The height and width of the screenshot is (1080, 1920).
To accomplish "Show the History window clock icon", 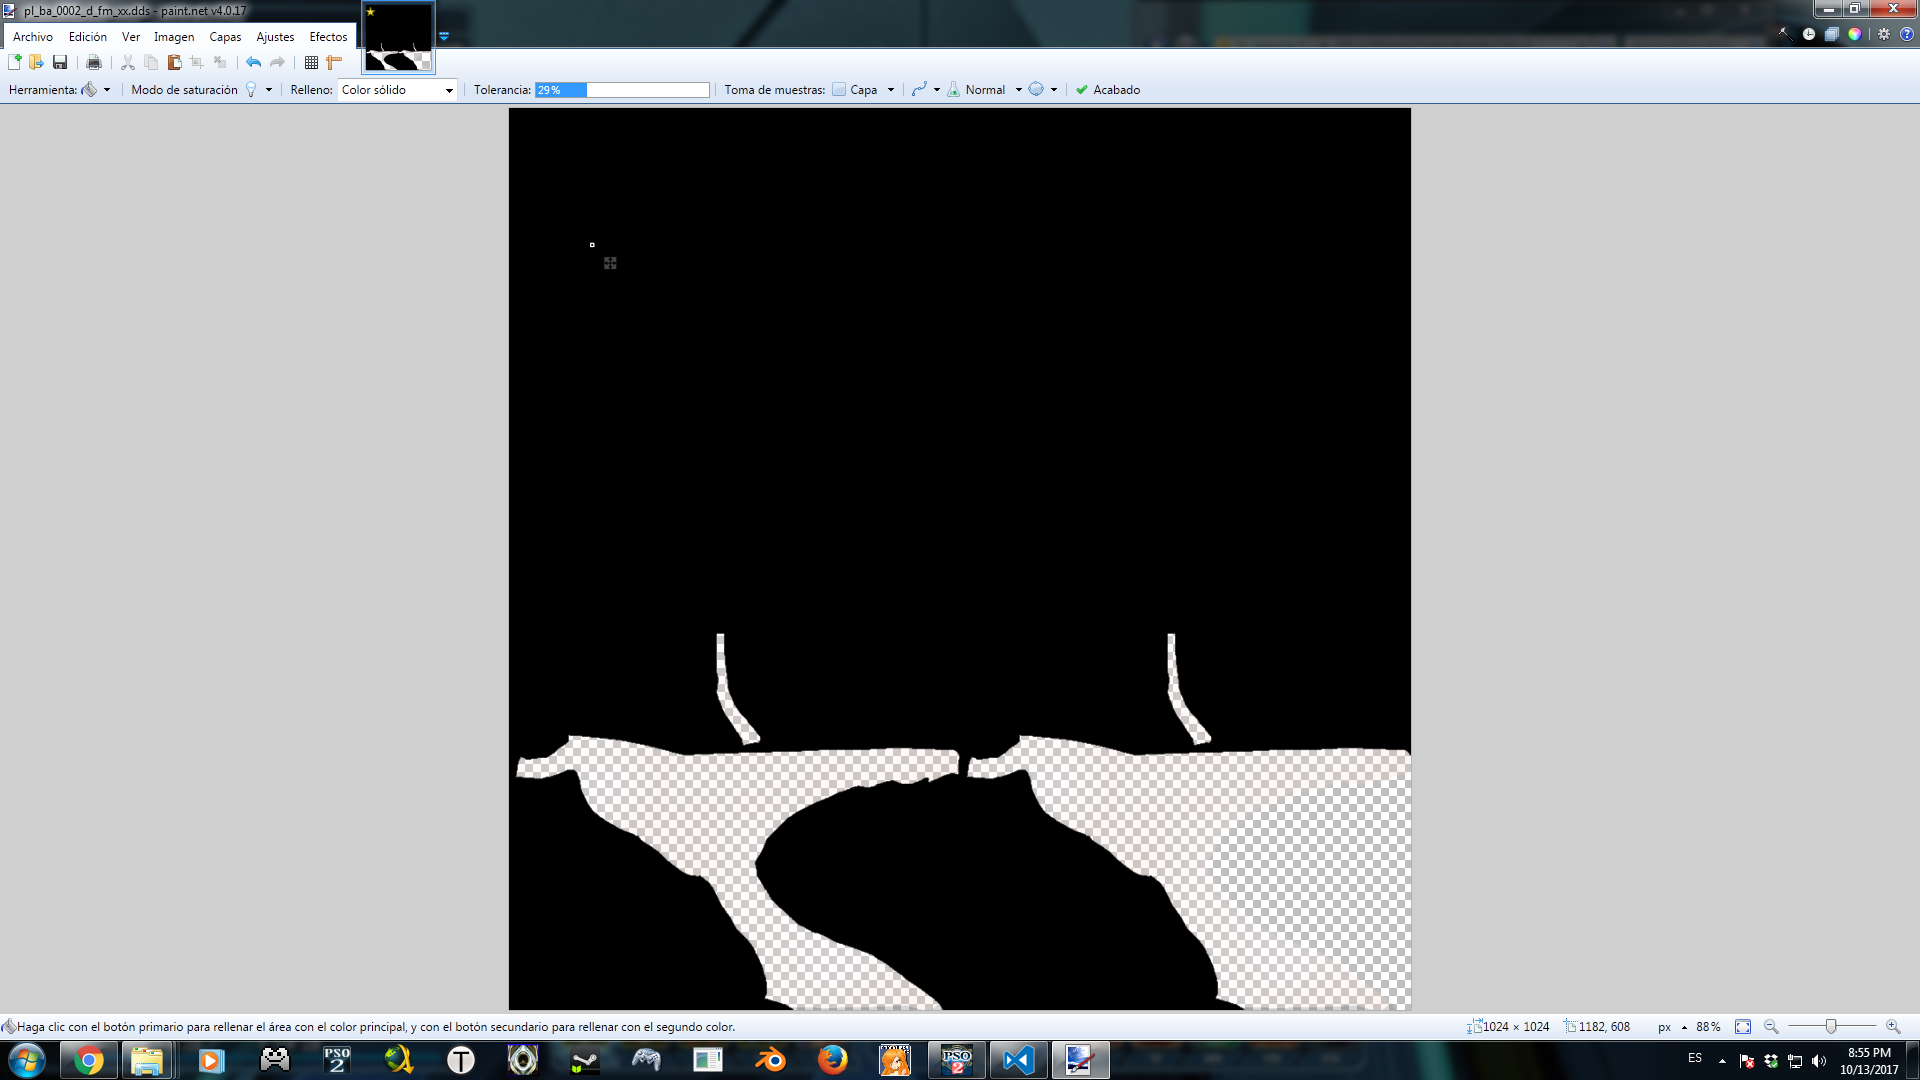I will click(x=1809, y=34).
